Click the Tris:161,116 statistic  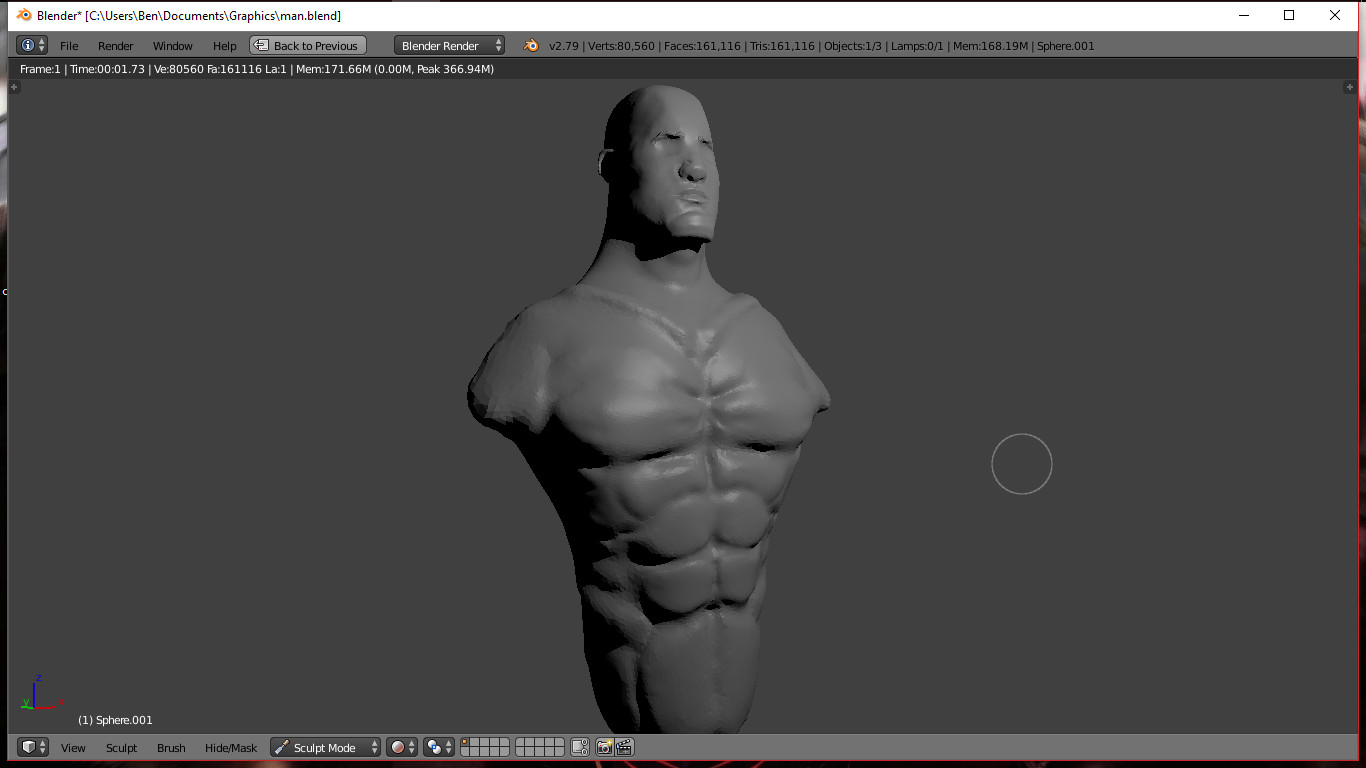[x=782, y=46]
